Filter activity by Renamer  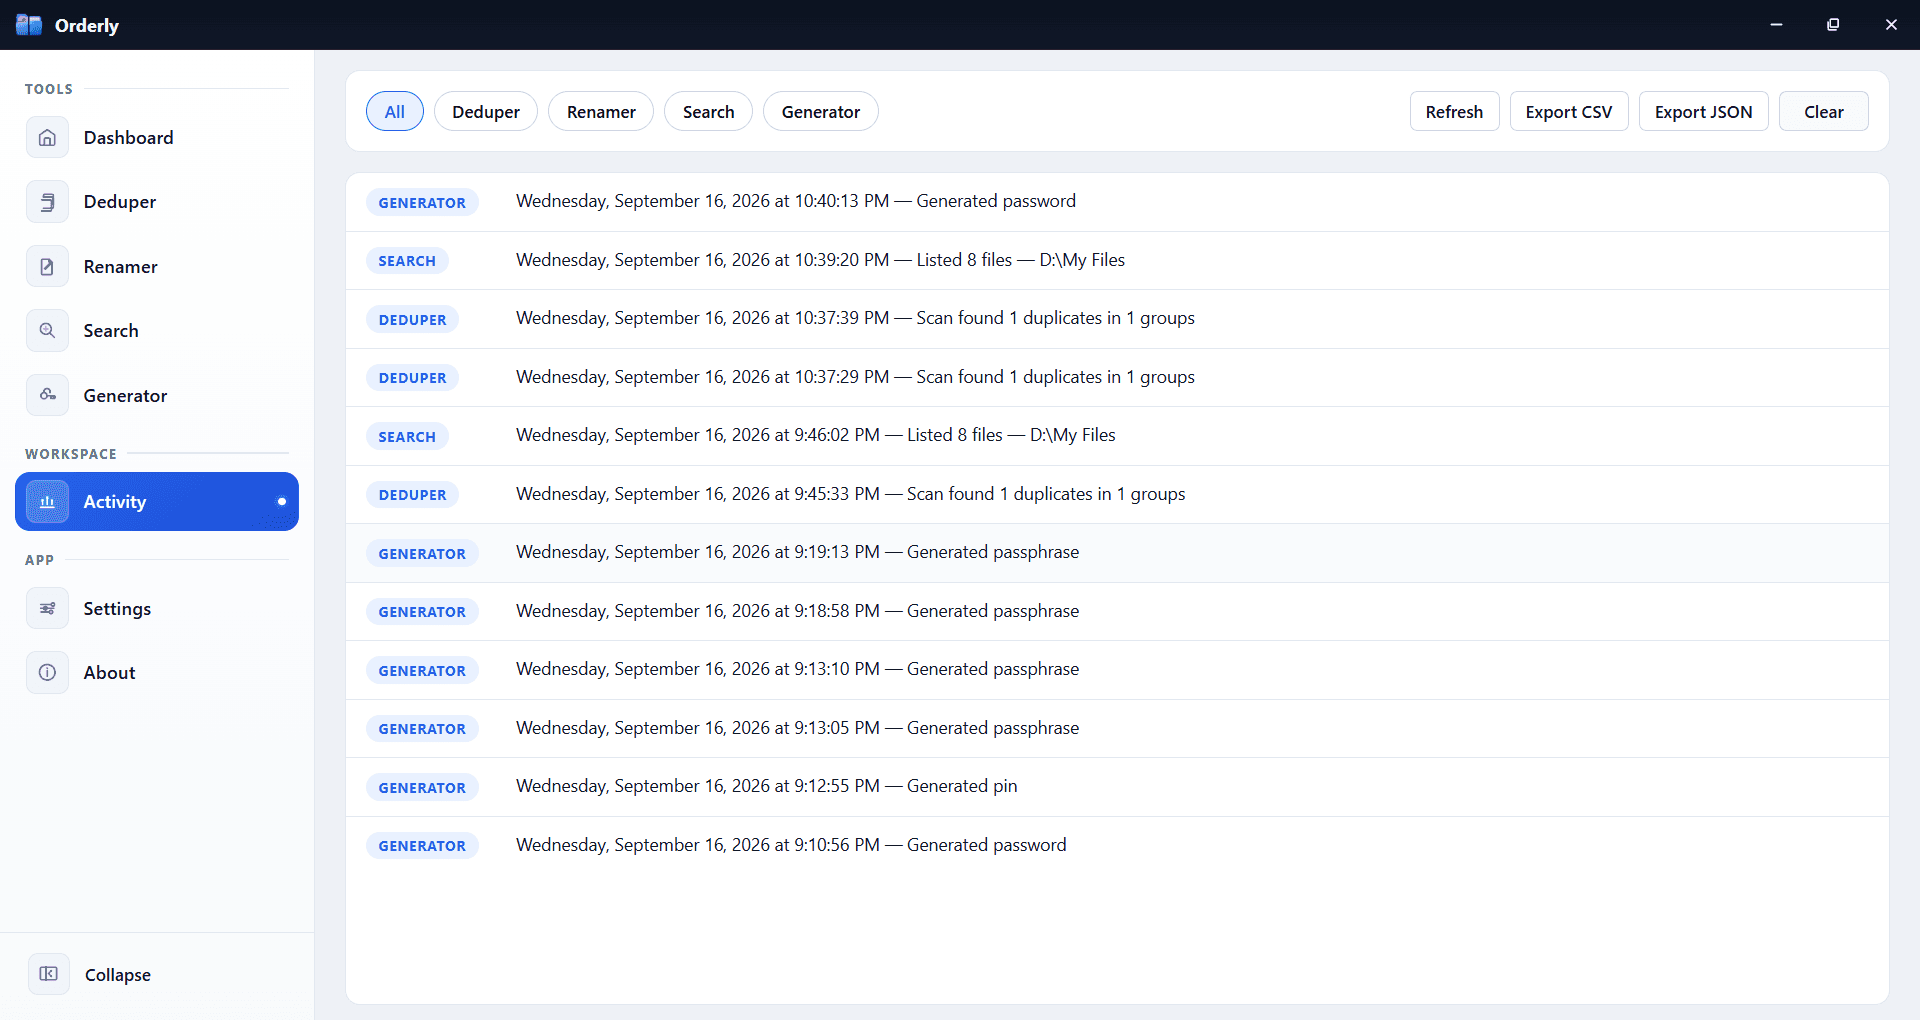(x=601, y=112)
